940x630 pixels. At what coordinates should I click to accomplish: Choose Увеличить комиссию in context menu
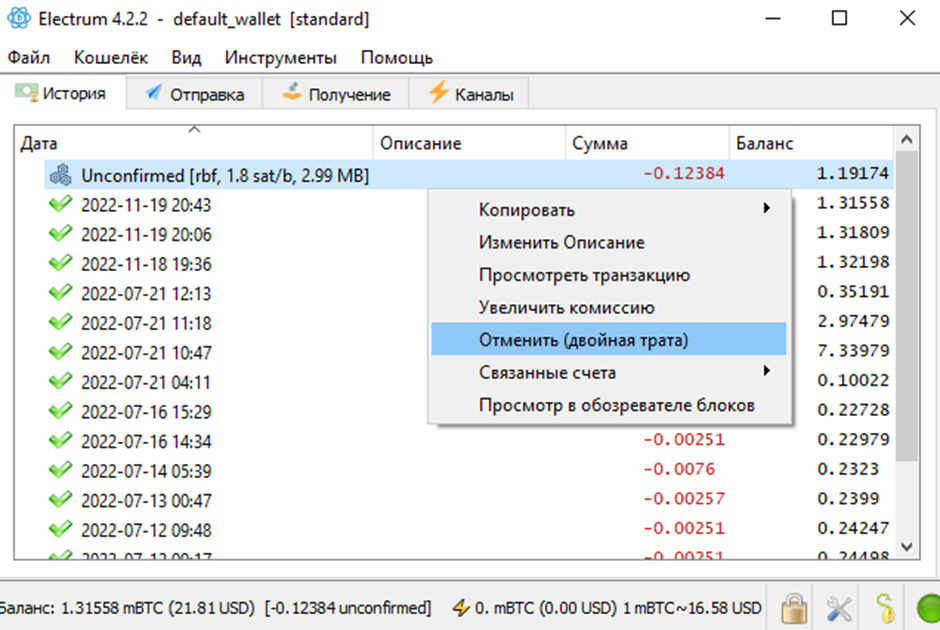(609, 307)
